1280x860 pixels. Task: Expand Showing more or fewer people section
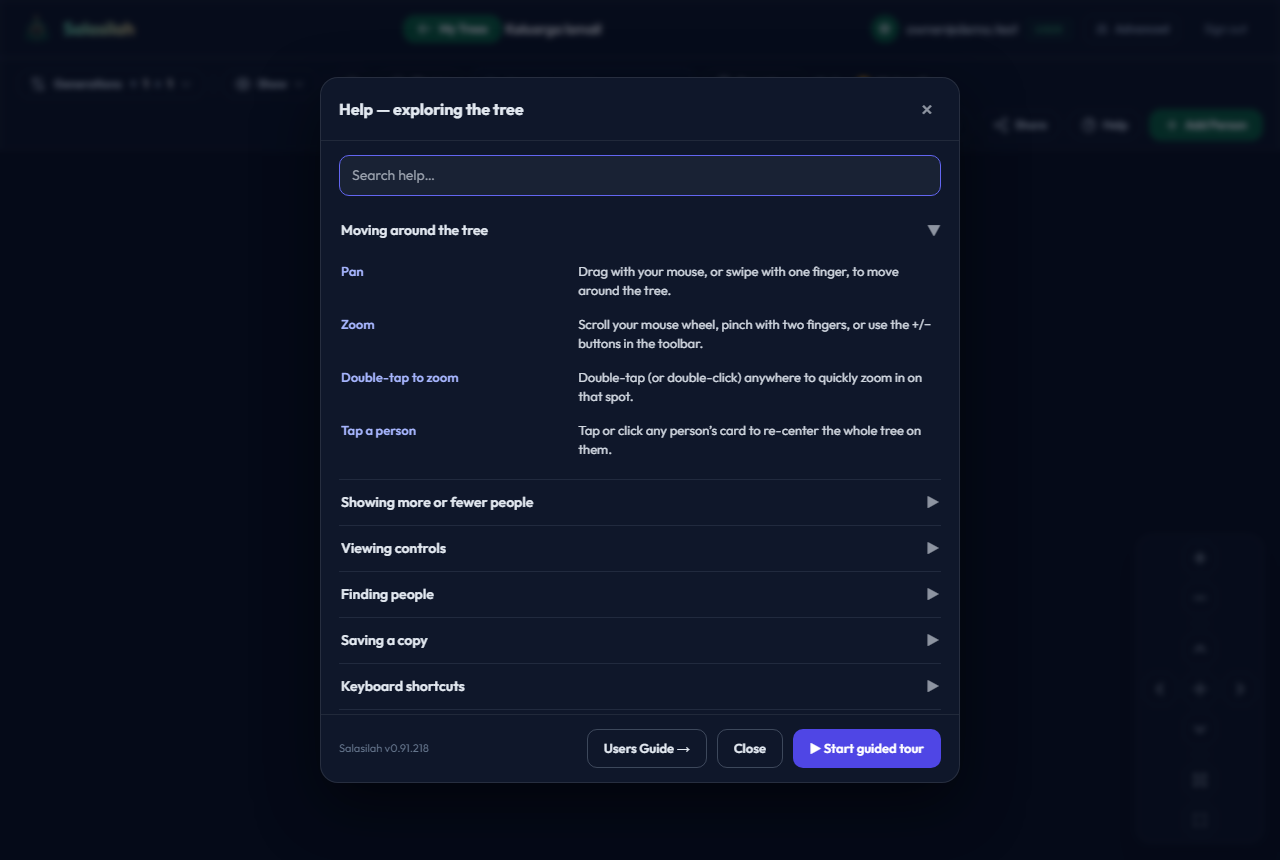coord(640,502)
